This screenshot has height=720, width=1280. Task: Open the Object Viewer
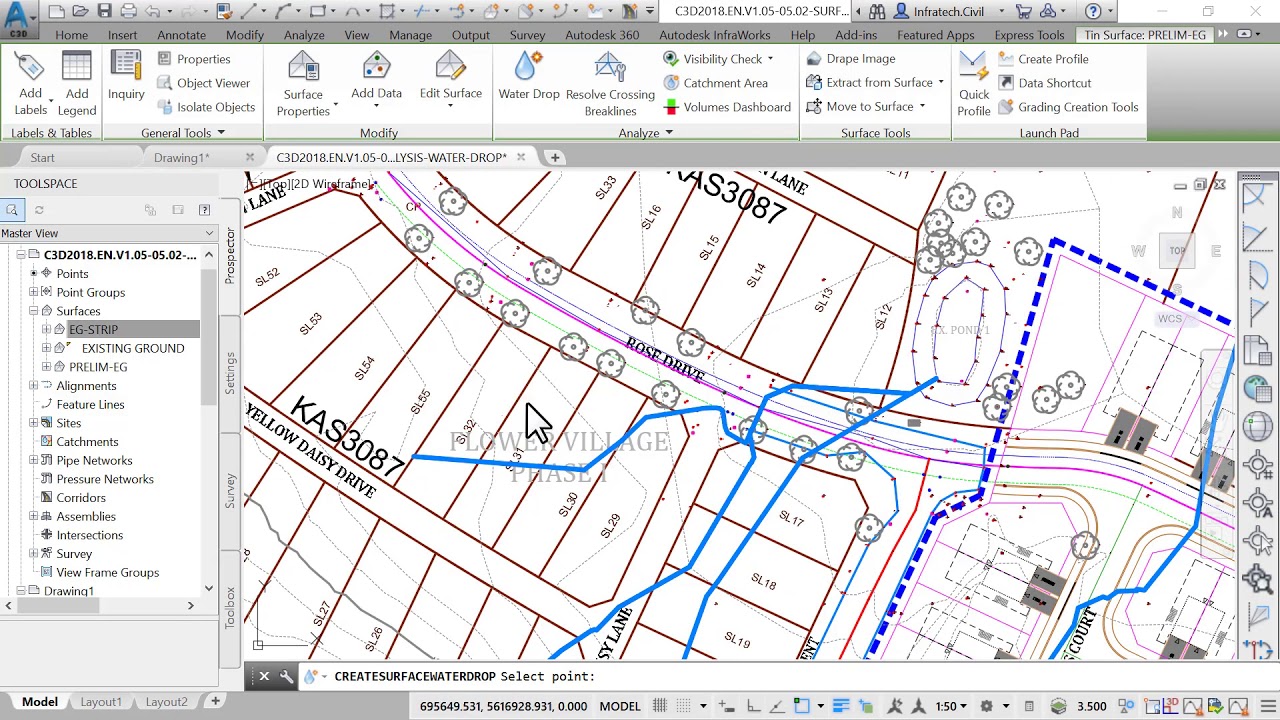coord(204,83)
